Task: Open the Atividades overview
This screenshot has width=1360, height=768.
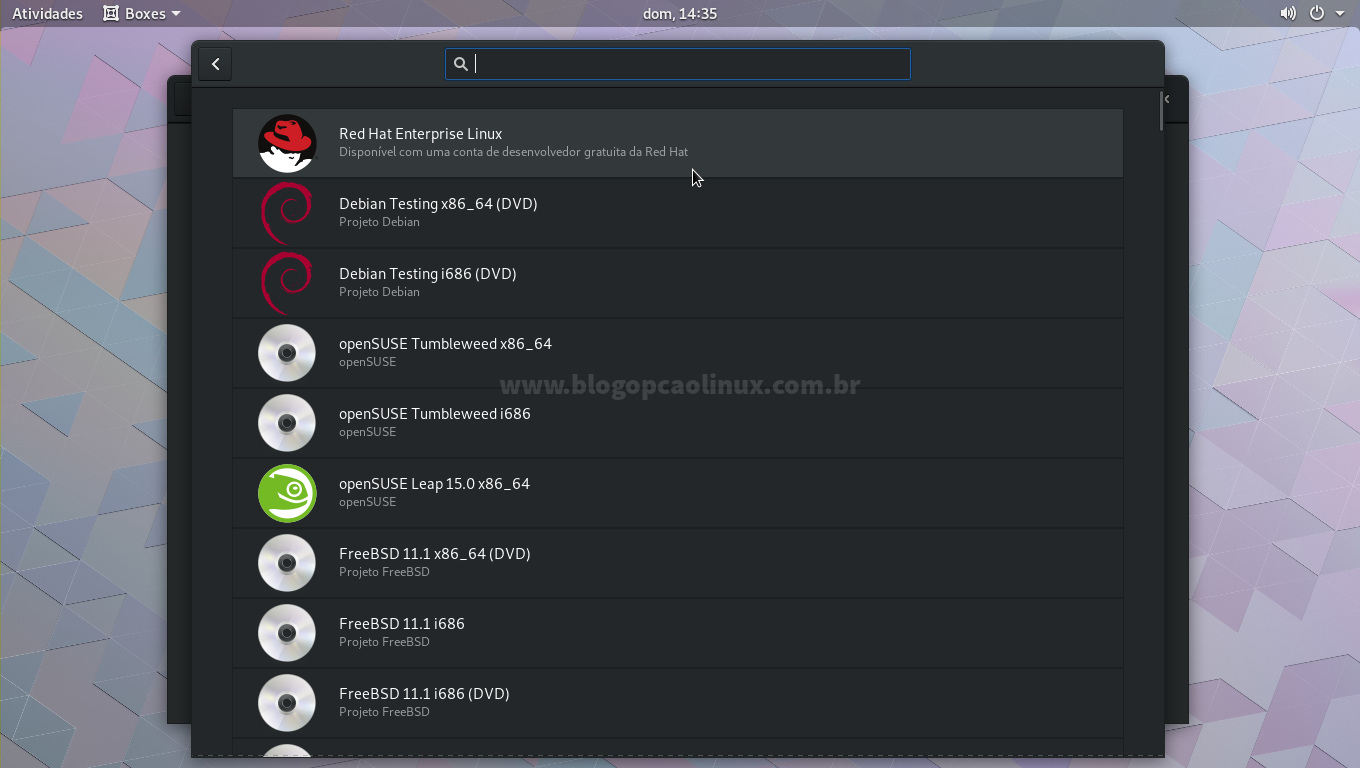Action: pos(47,14)
